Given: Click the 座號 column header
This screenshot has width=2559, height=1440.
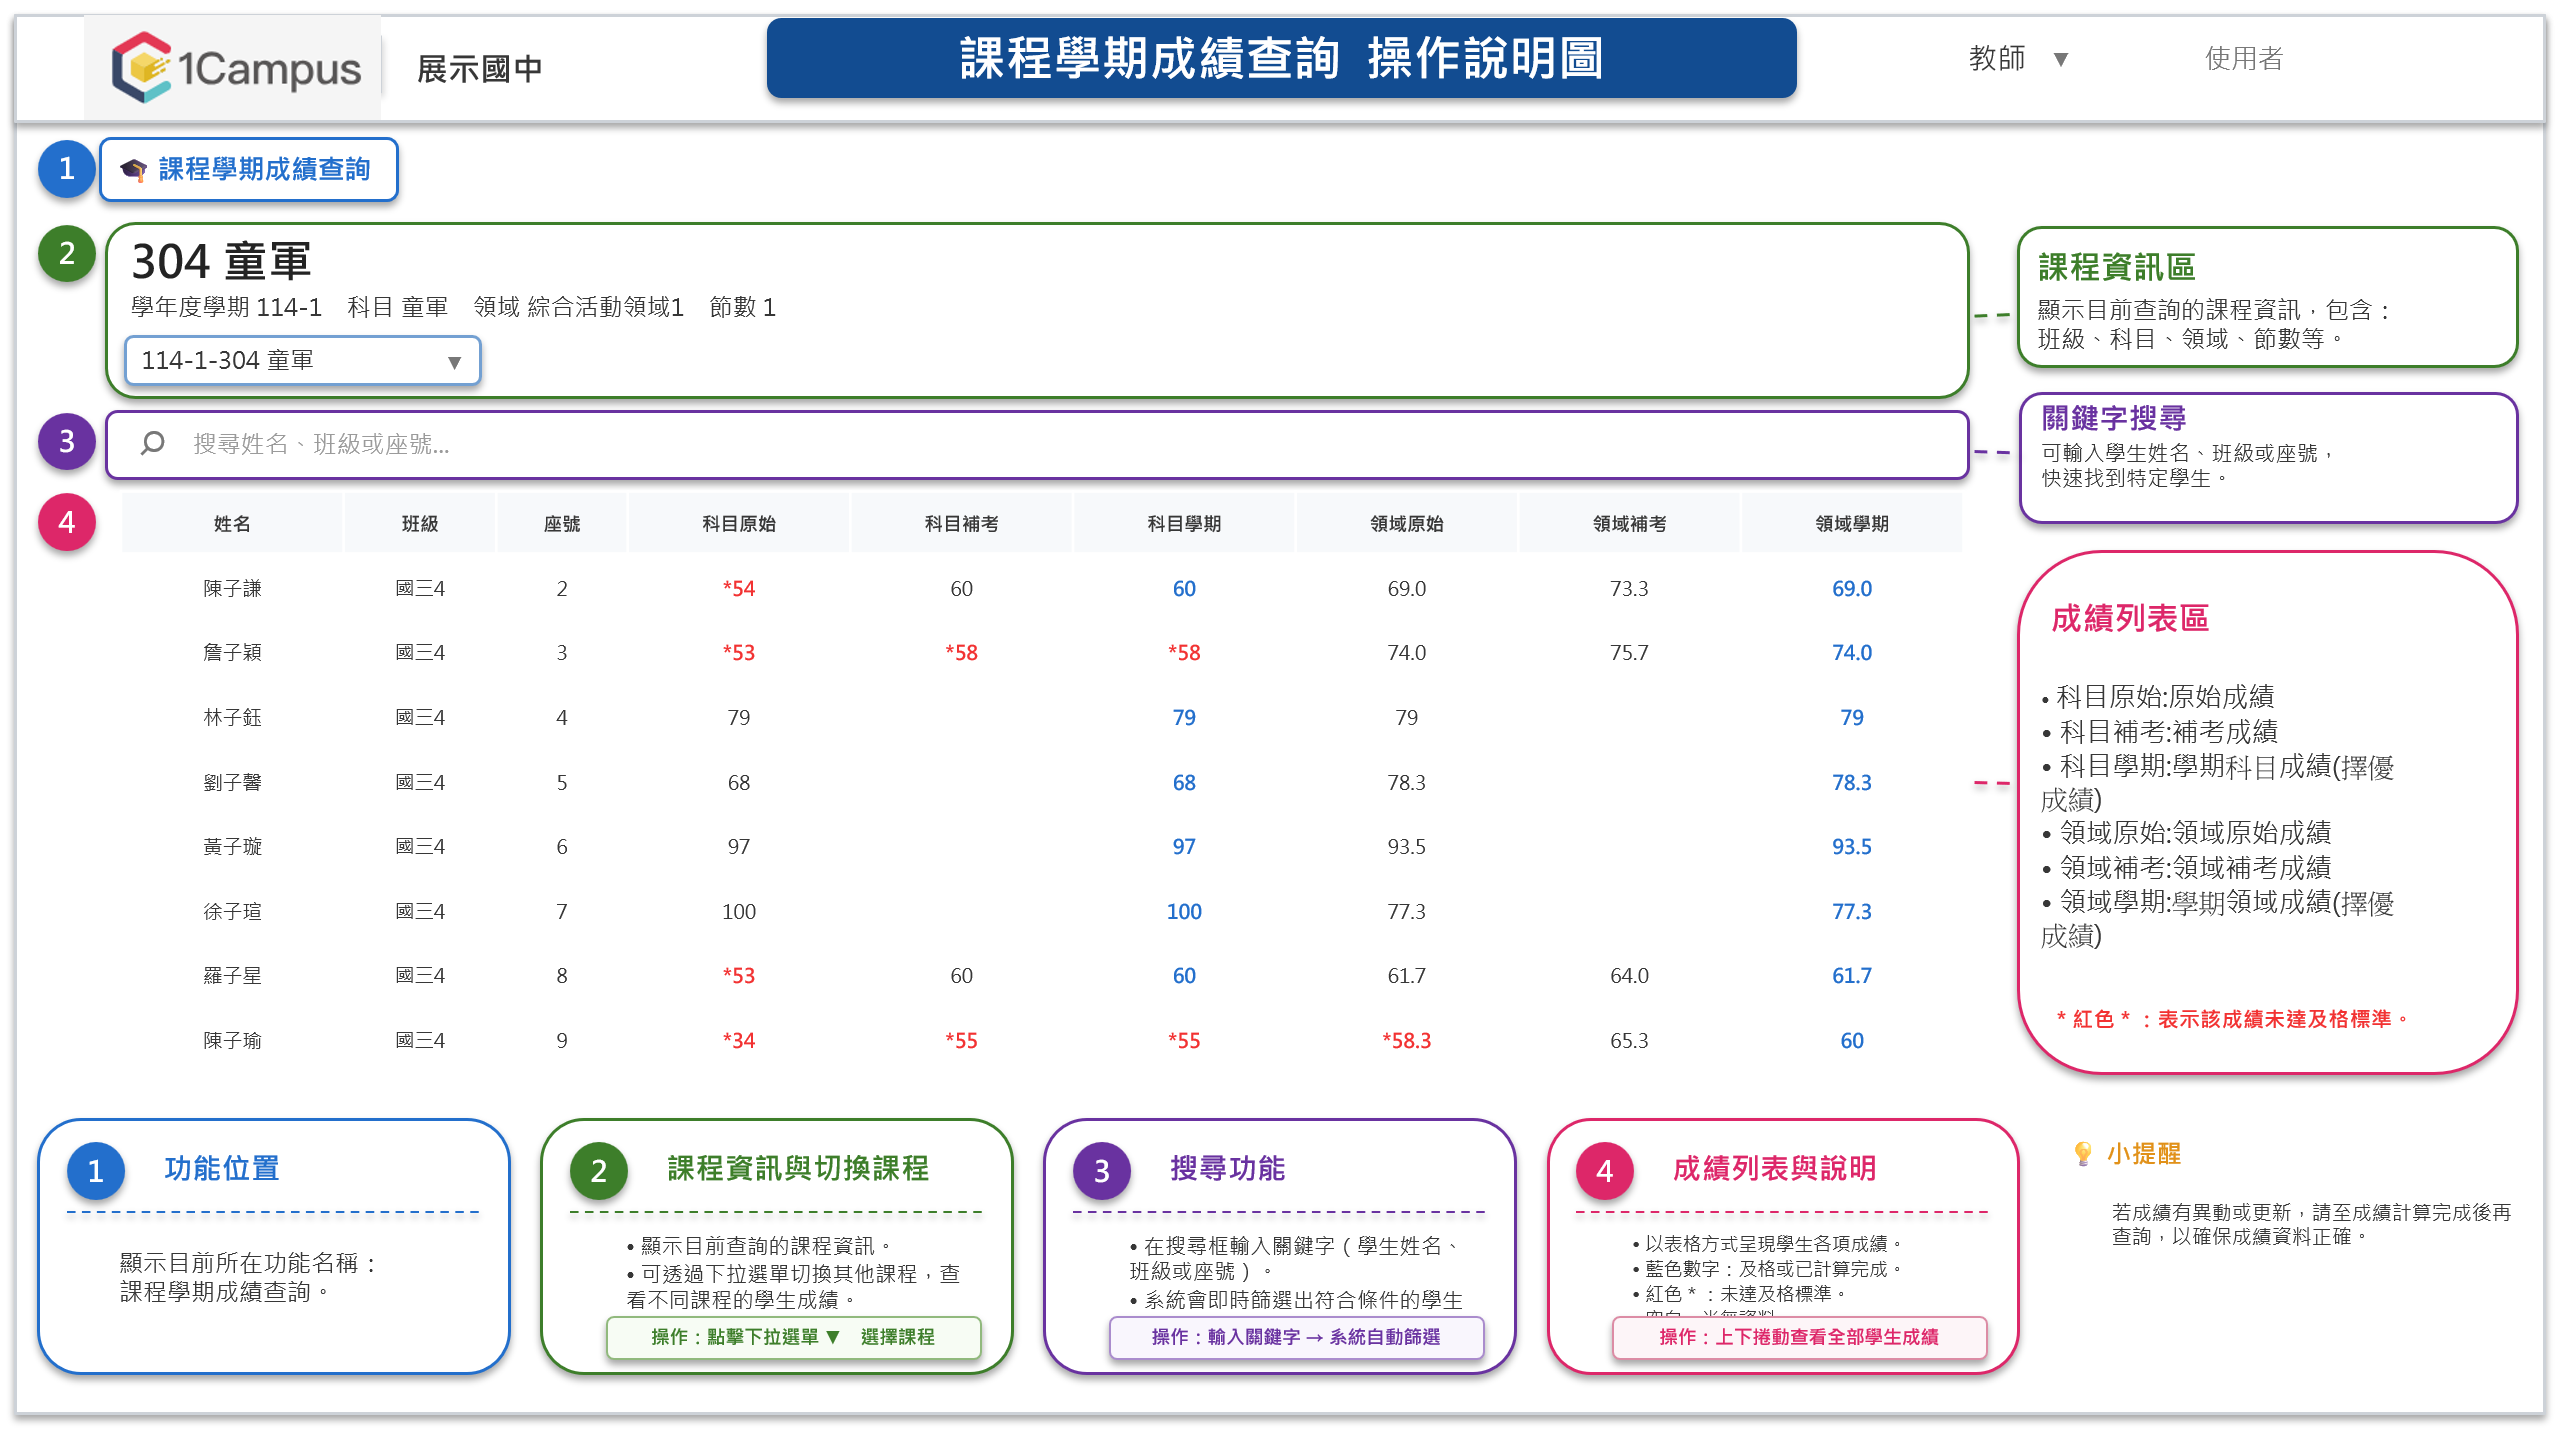Looking at the screenshot, I should [x=562, y=523].
